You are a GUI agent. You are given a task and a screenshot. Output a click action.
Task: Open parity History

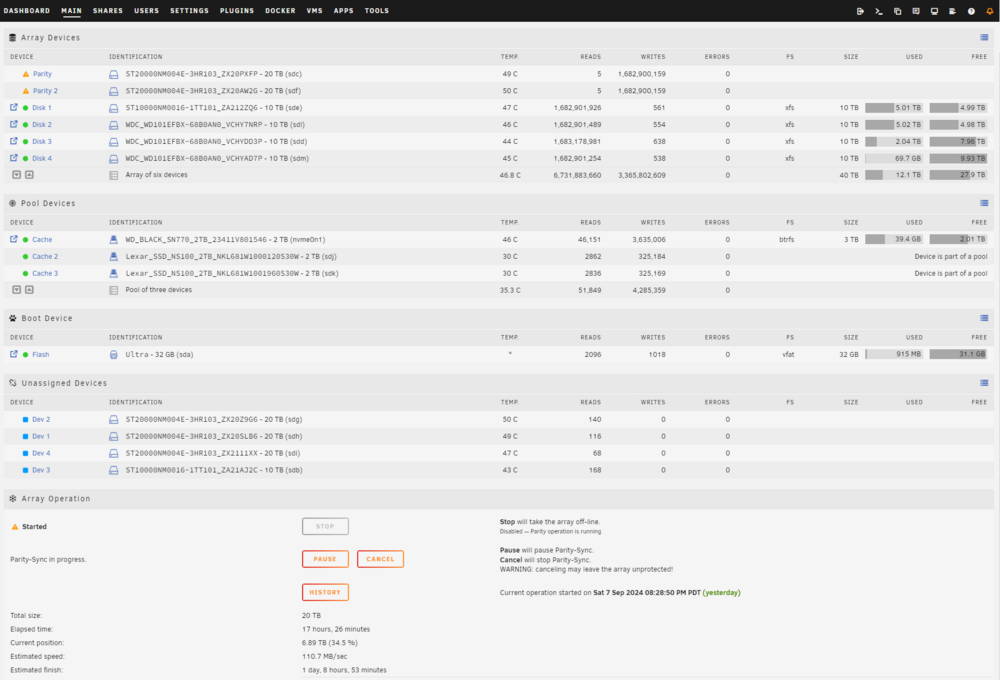tap(325, 592)
